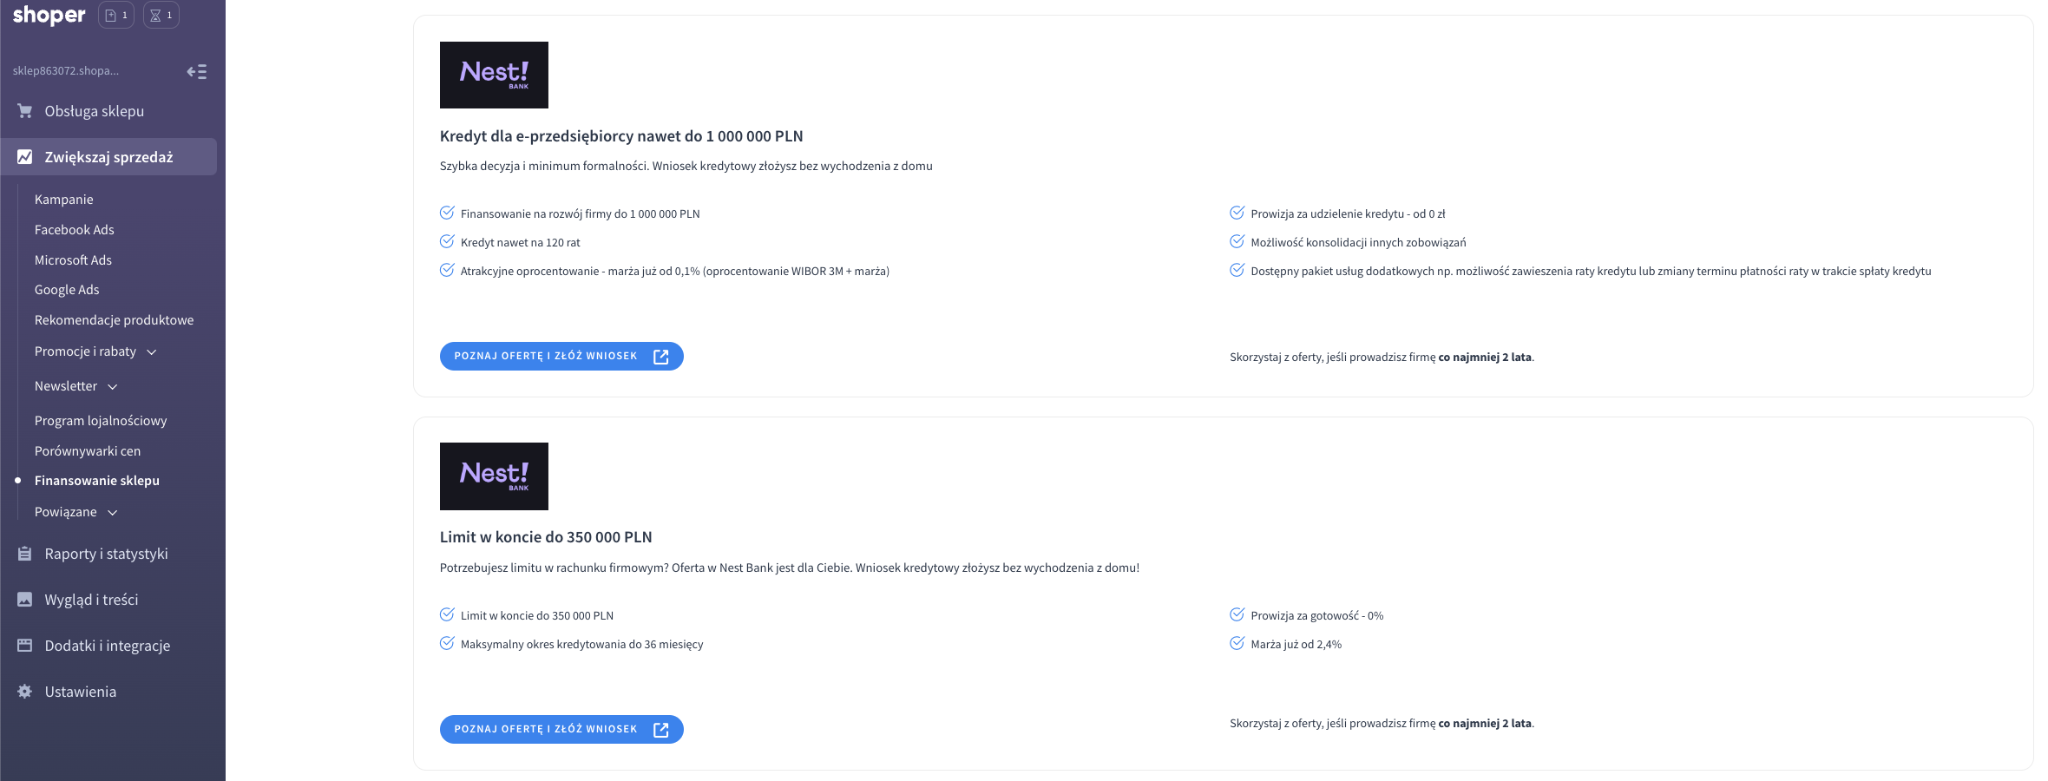The image size is (2048, 781).
Task: Click the shoper logo
Action: pyautogui.click(x=49, y=15)
